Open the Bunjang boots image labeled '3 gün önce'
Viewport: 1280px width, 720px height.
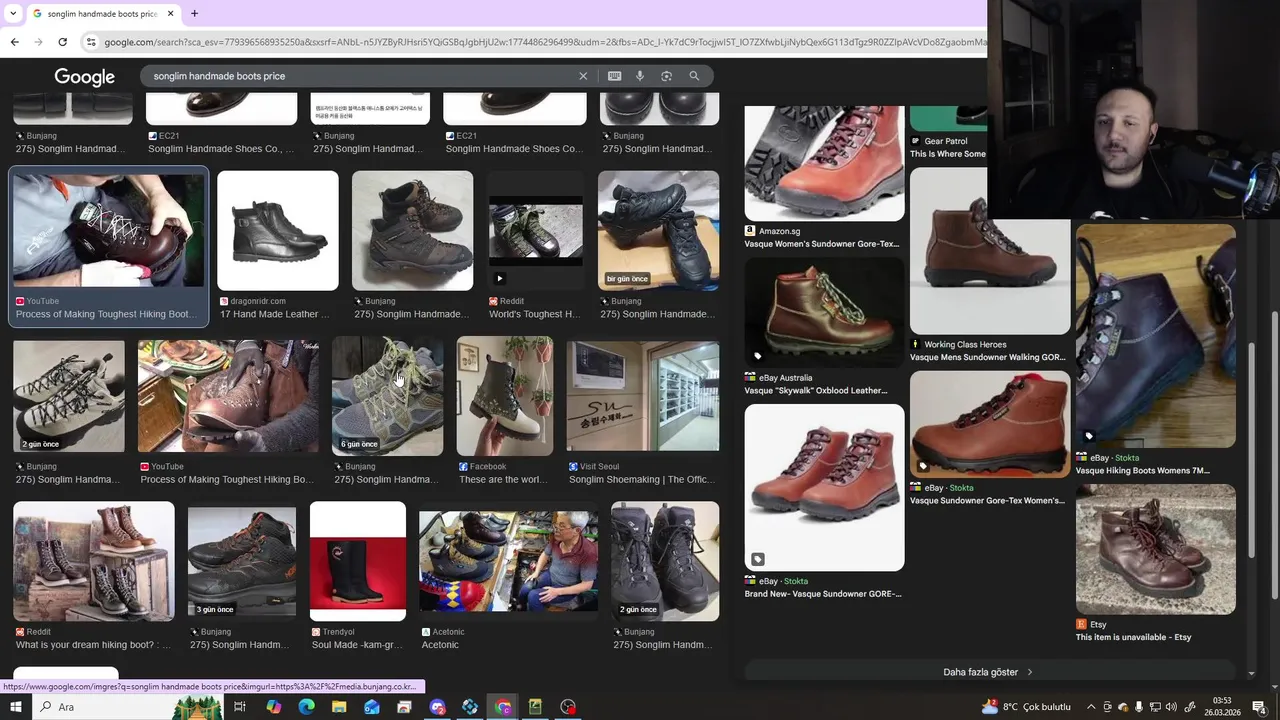[242, 561]
